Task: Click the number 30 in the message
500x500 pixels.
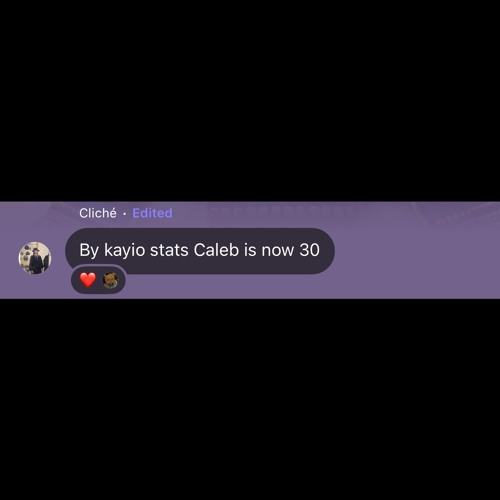Action: click(310, 250)
